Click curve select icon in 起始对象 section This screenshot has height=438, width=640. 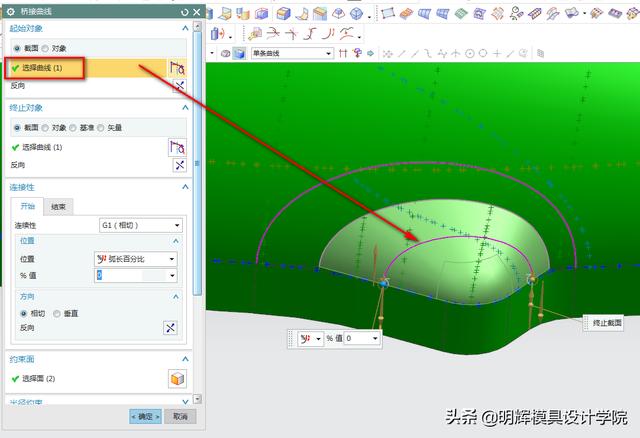pyautogui.click(x=177, y=68)
